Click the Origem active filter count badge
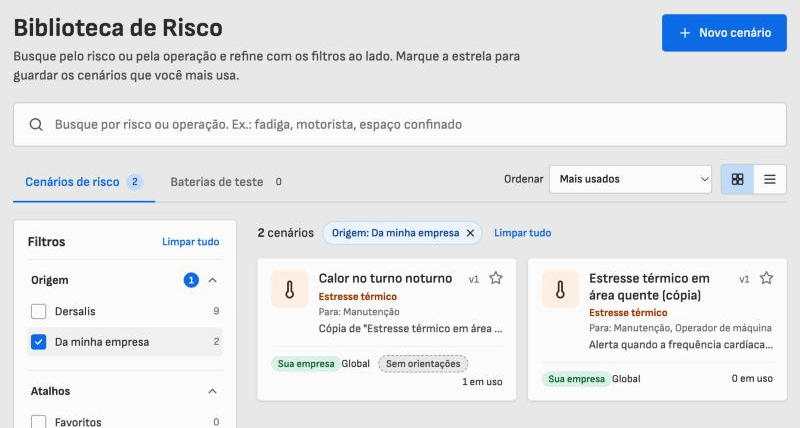This screenshot has width=800, height=428. [191, 280]
